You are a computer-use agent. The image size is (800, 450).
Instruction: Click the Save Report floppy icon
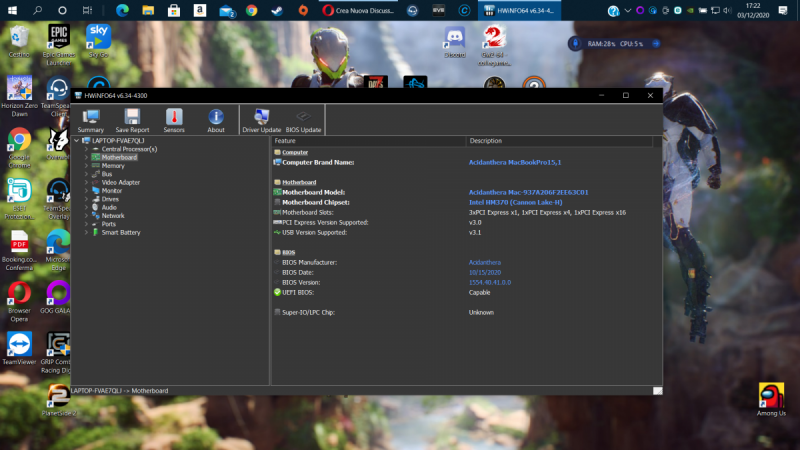[132, 119]
